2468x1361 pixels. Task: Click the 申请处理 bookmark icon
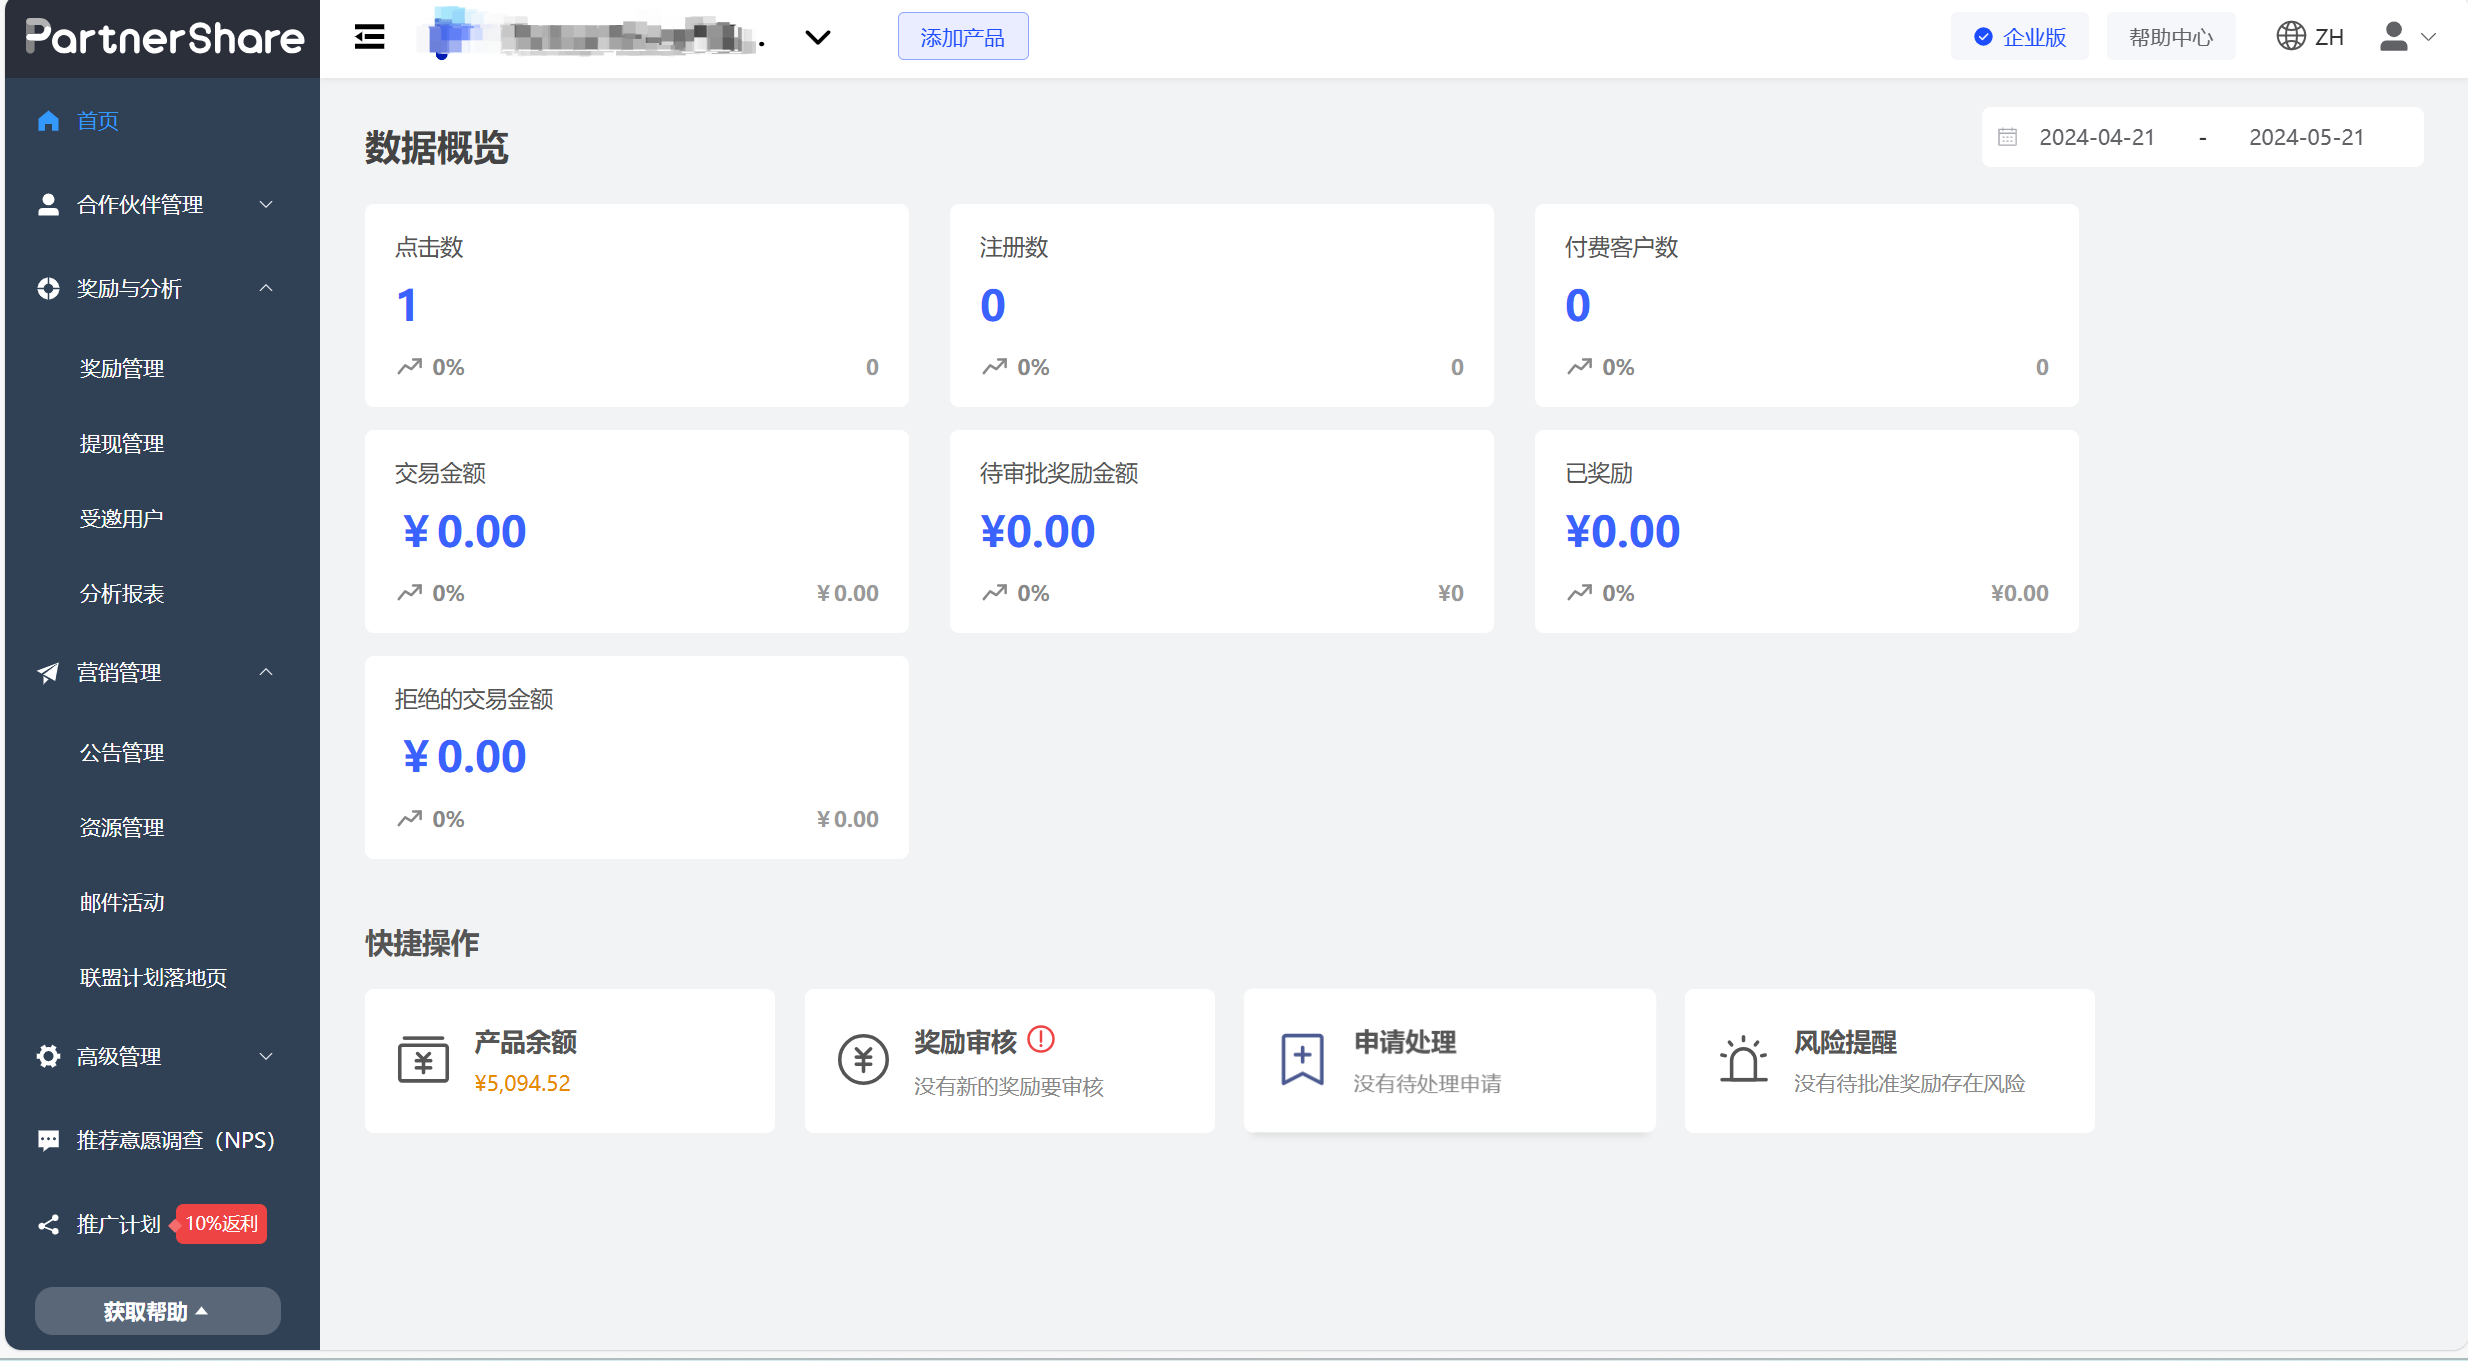pyautogui.click(x=1302, y=1060)
